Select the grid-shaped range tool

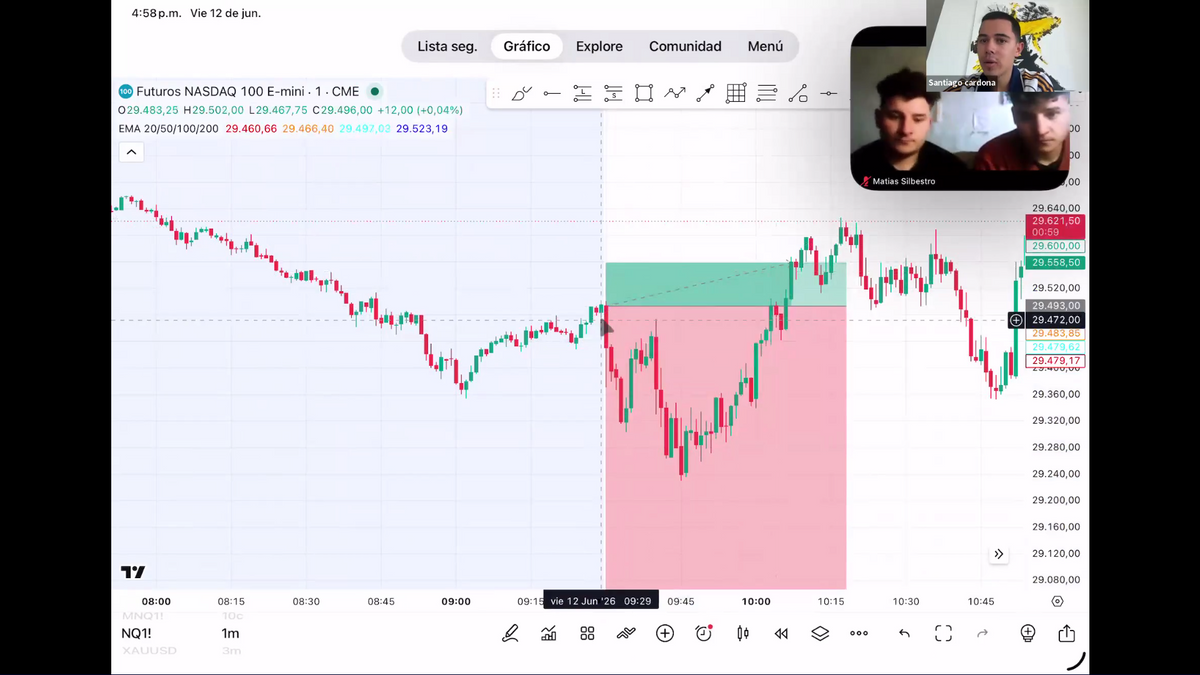coord(736,93)
